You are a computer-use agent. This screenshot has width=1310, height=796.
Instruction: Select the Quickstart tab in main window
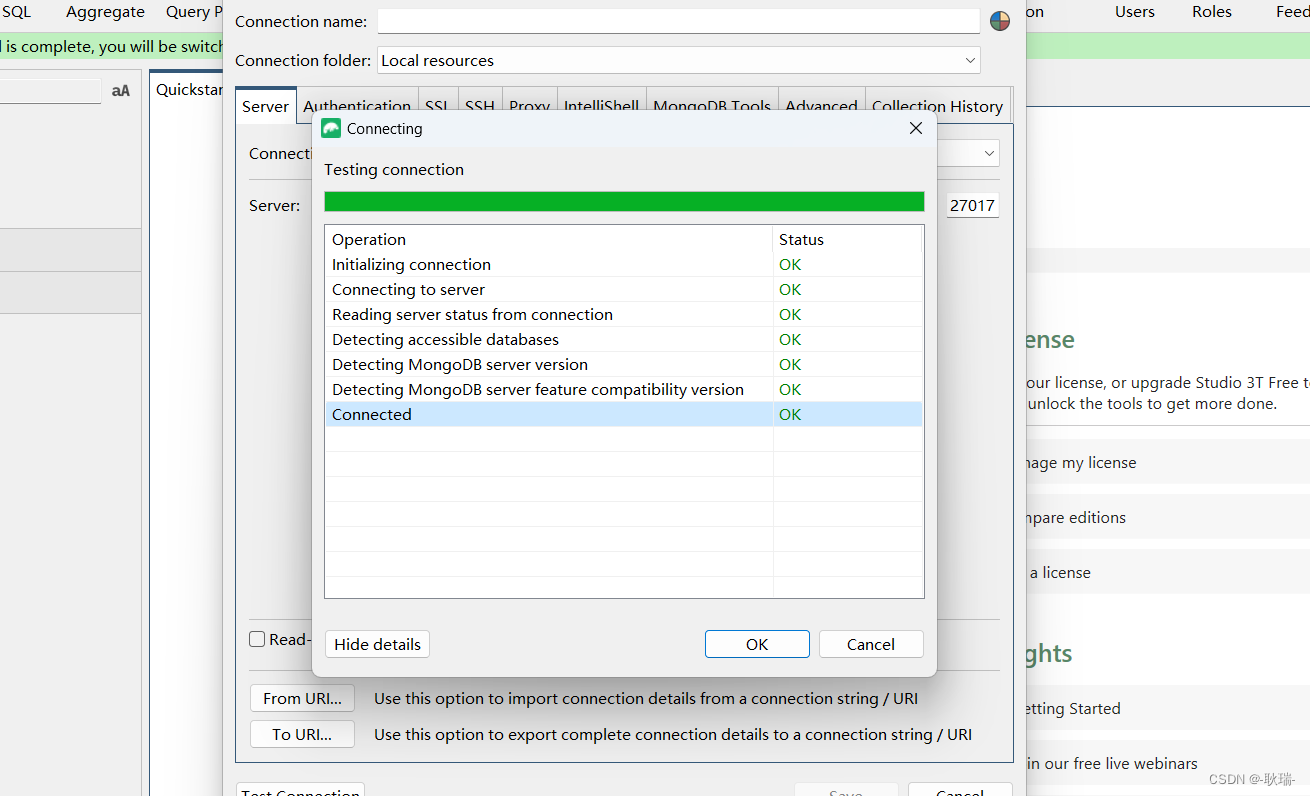(187, 89)
